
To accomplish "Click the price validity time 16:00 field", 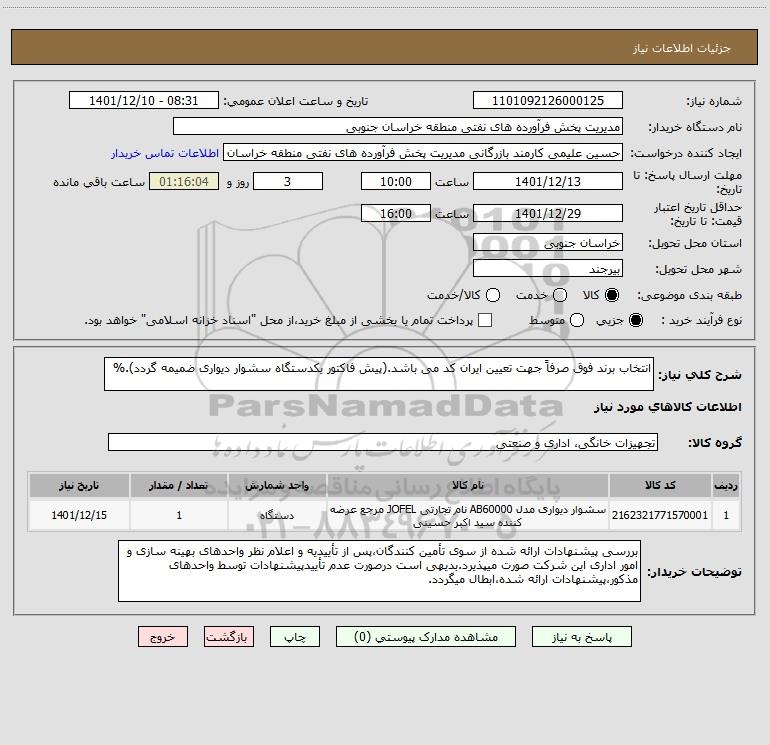I will coord(396,213).
